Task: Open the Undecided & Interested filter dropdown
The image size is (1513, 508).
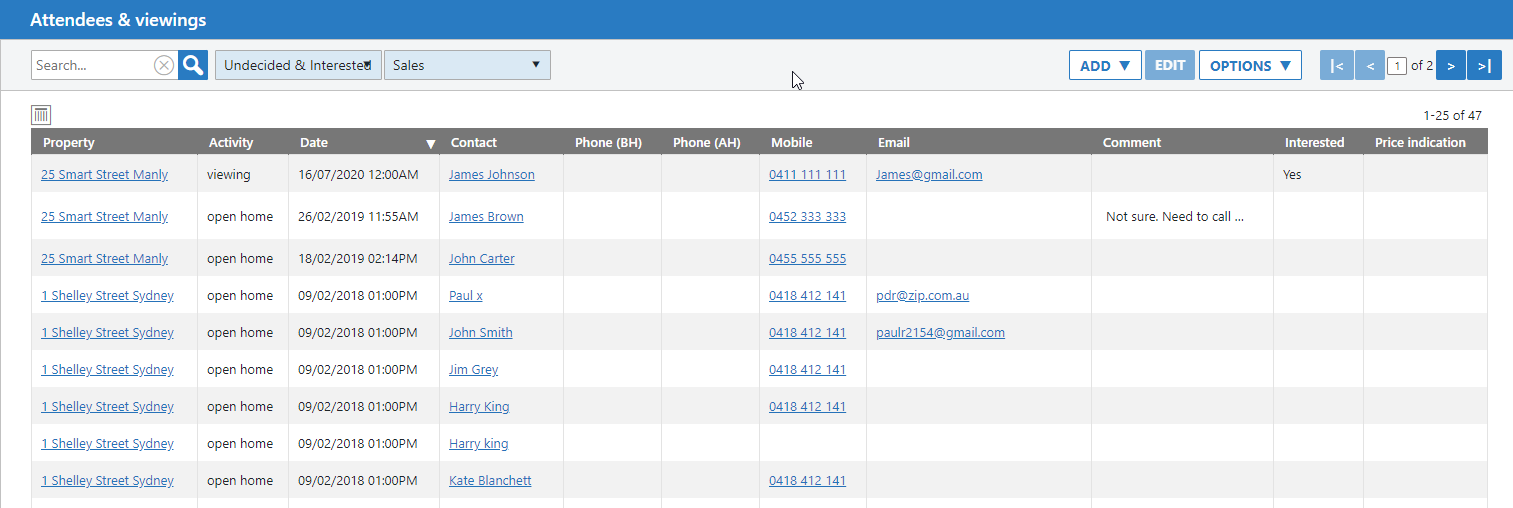Action: 298,65
